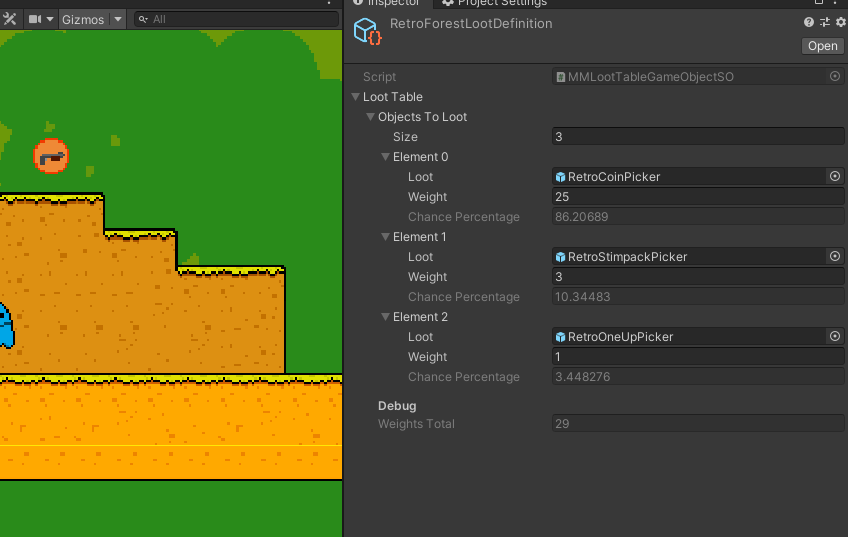The height and width of the screenshot is (537, 848).
Task: Collapse the Element 1 foldout
Action: tap(386, 237)
